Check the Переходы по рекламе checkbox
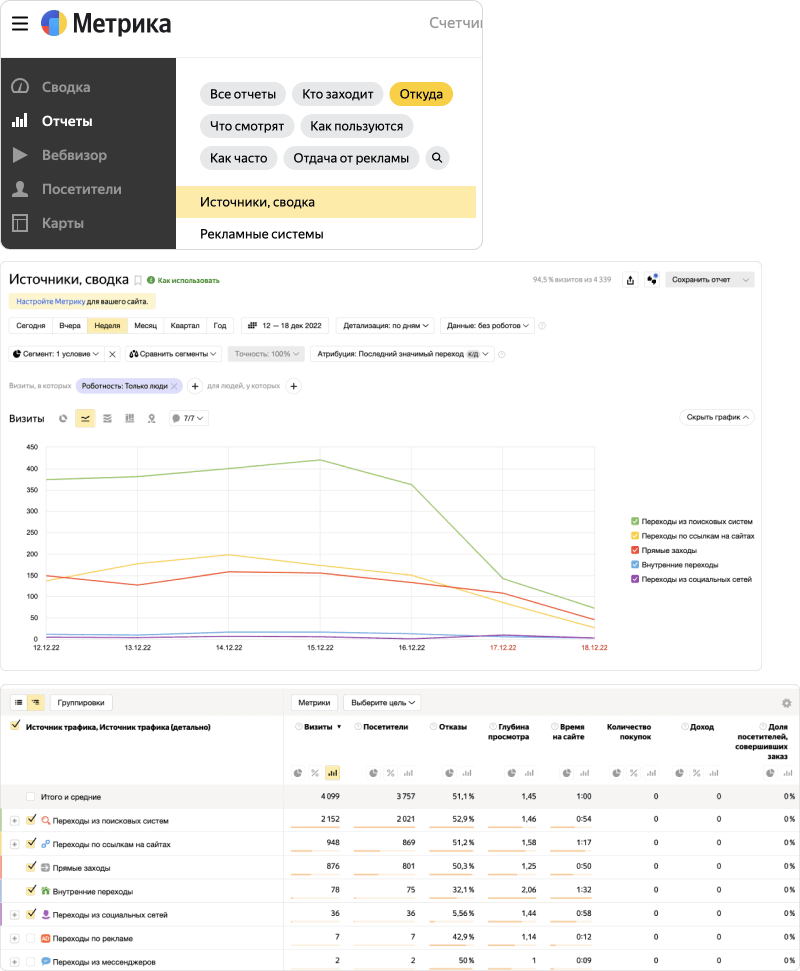Viewport: 800px width, 971px height. 31,938
